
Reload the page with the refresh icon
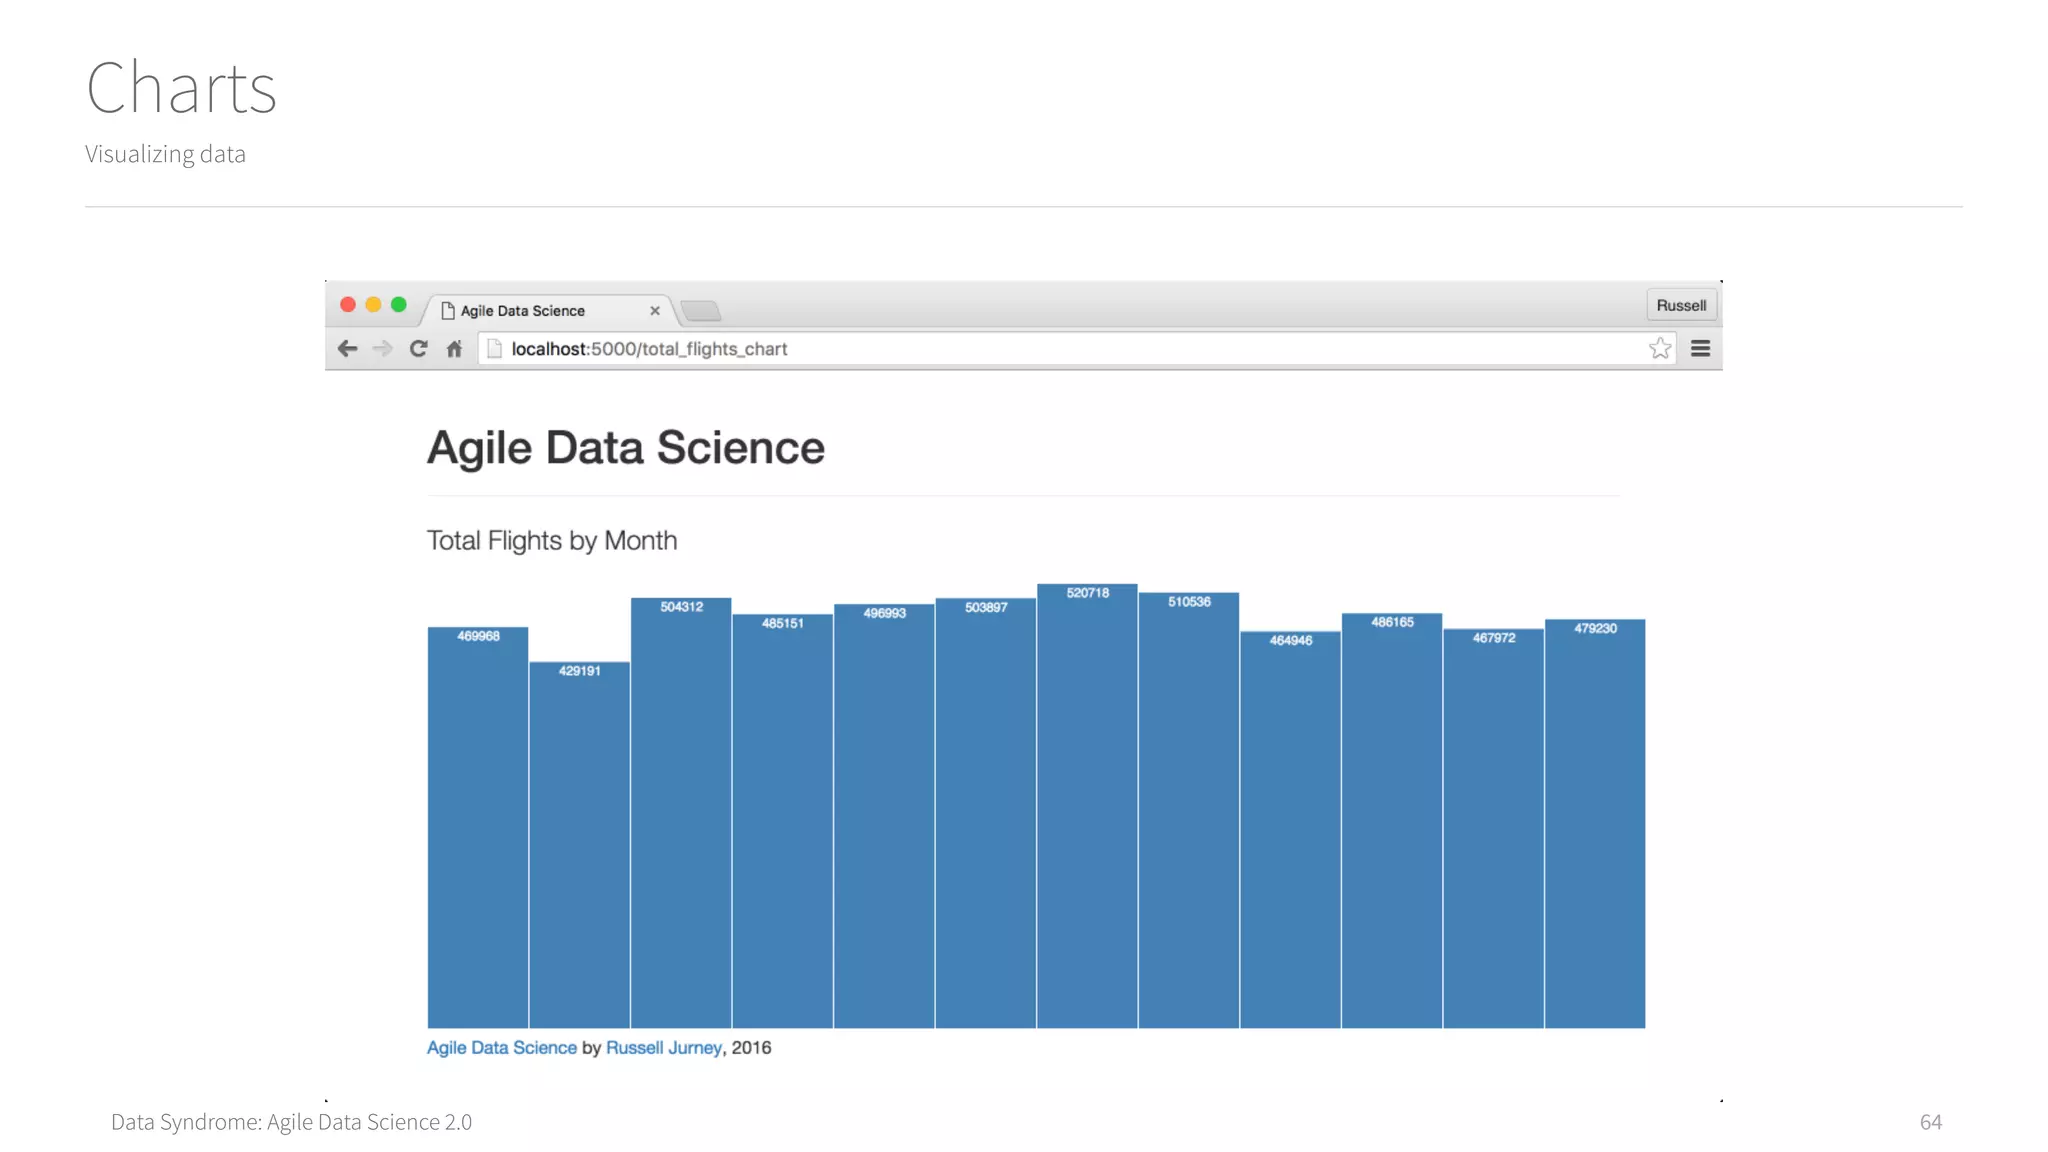(x=418, y=349)
